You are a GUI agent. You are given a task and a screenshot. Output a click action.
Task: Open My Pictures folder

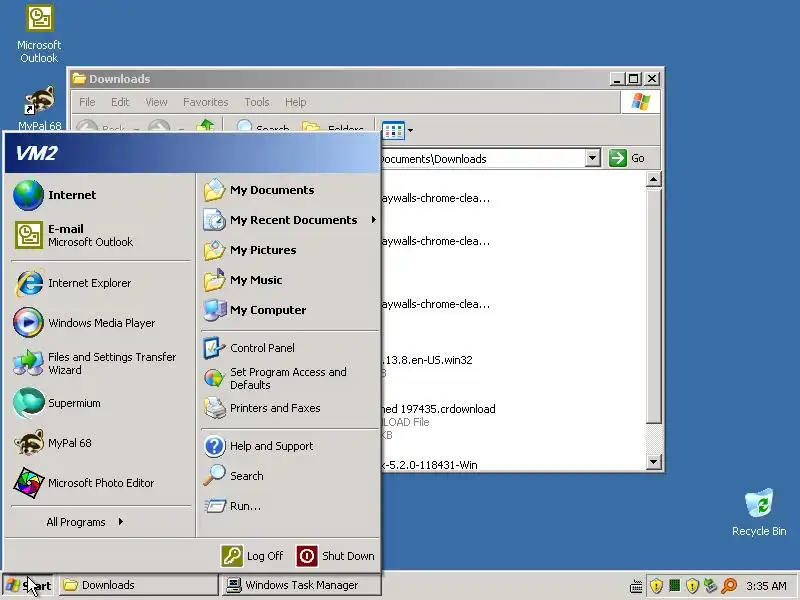tap(289, 250)
